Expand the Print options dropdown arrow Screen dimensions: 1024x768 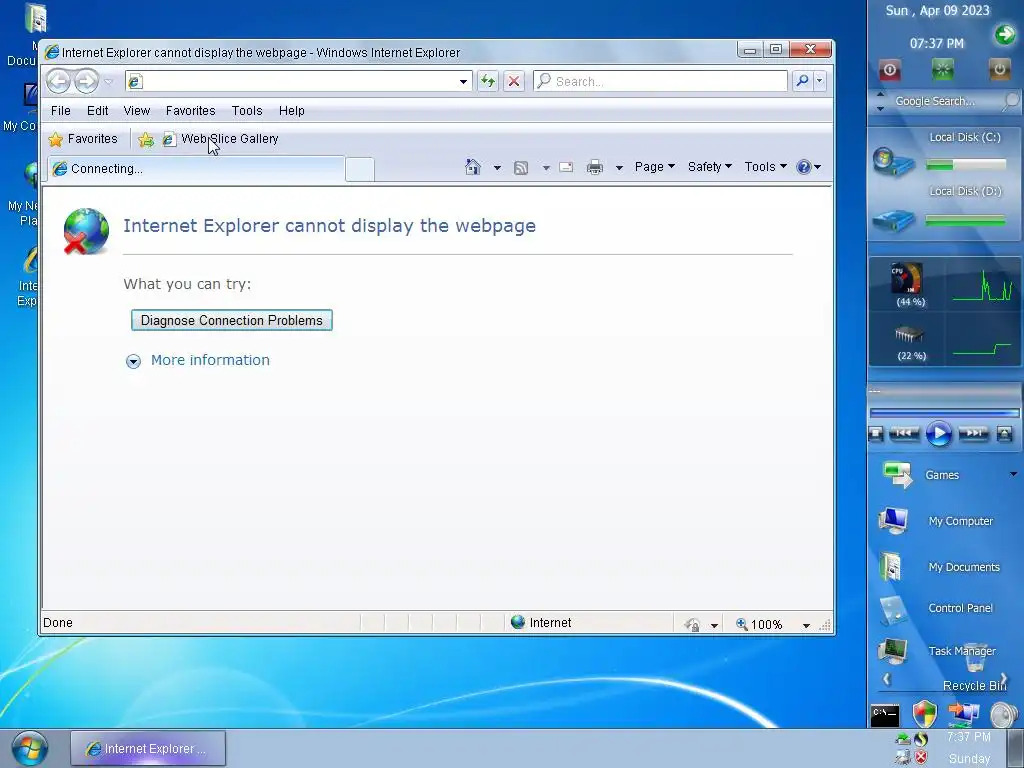[619, 168]
